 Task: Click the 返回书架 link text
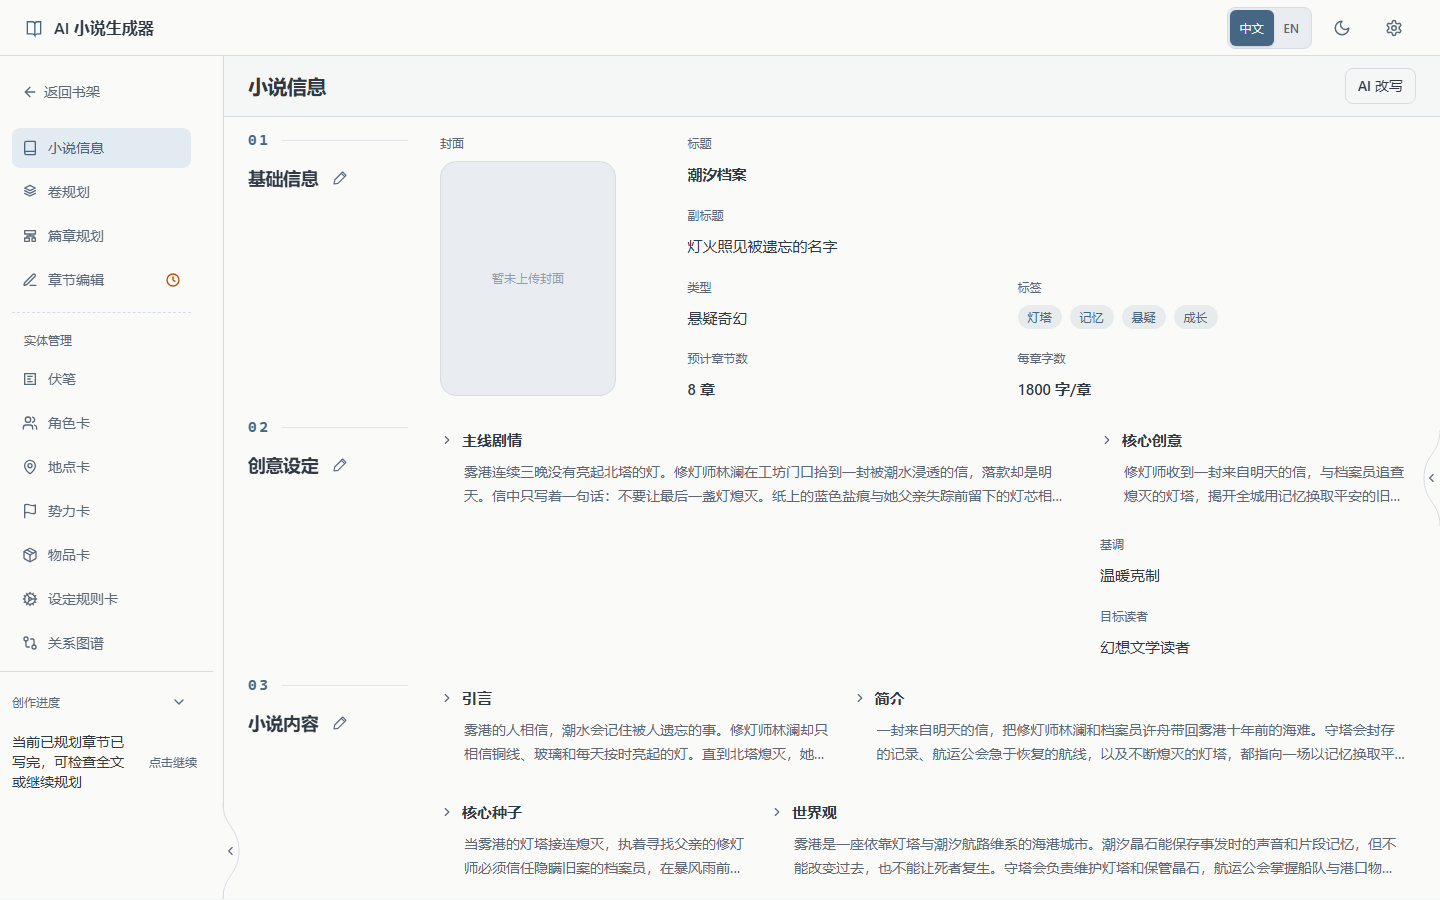point(72,92)
